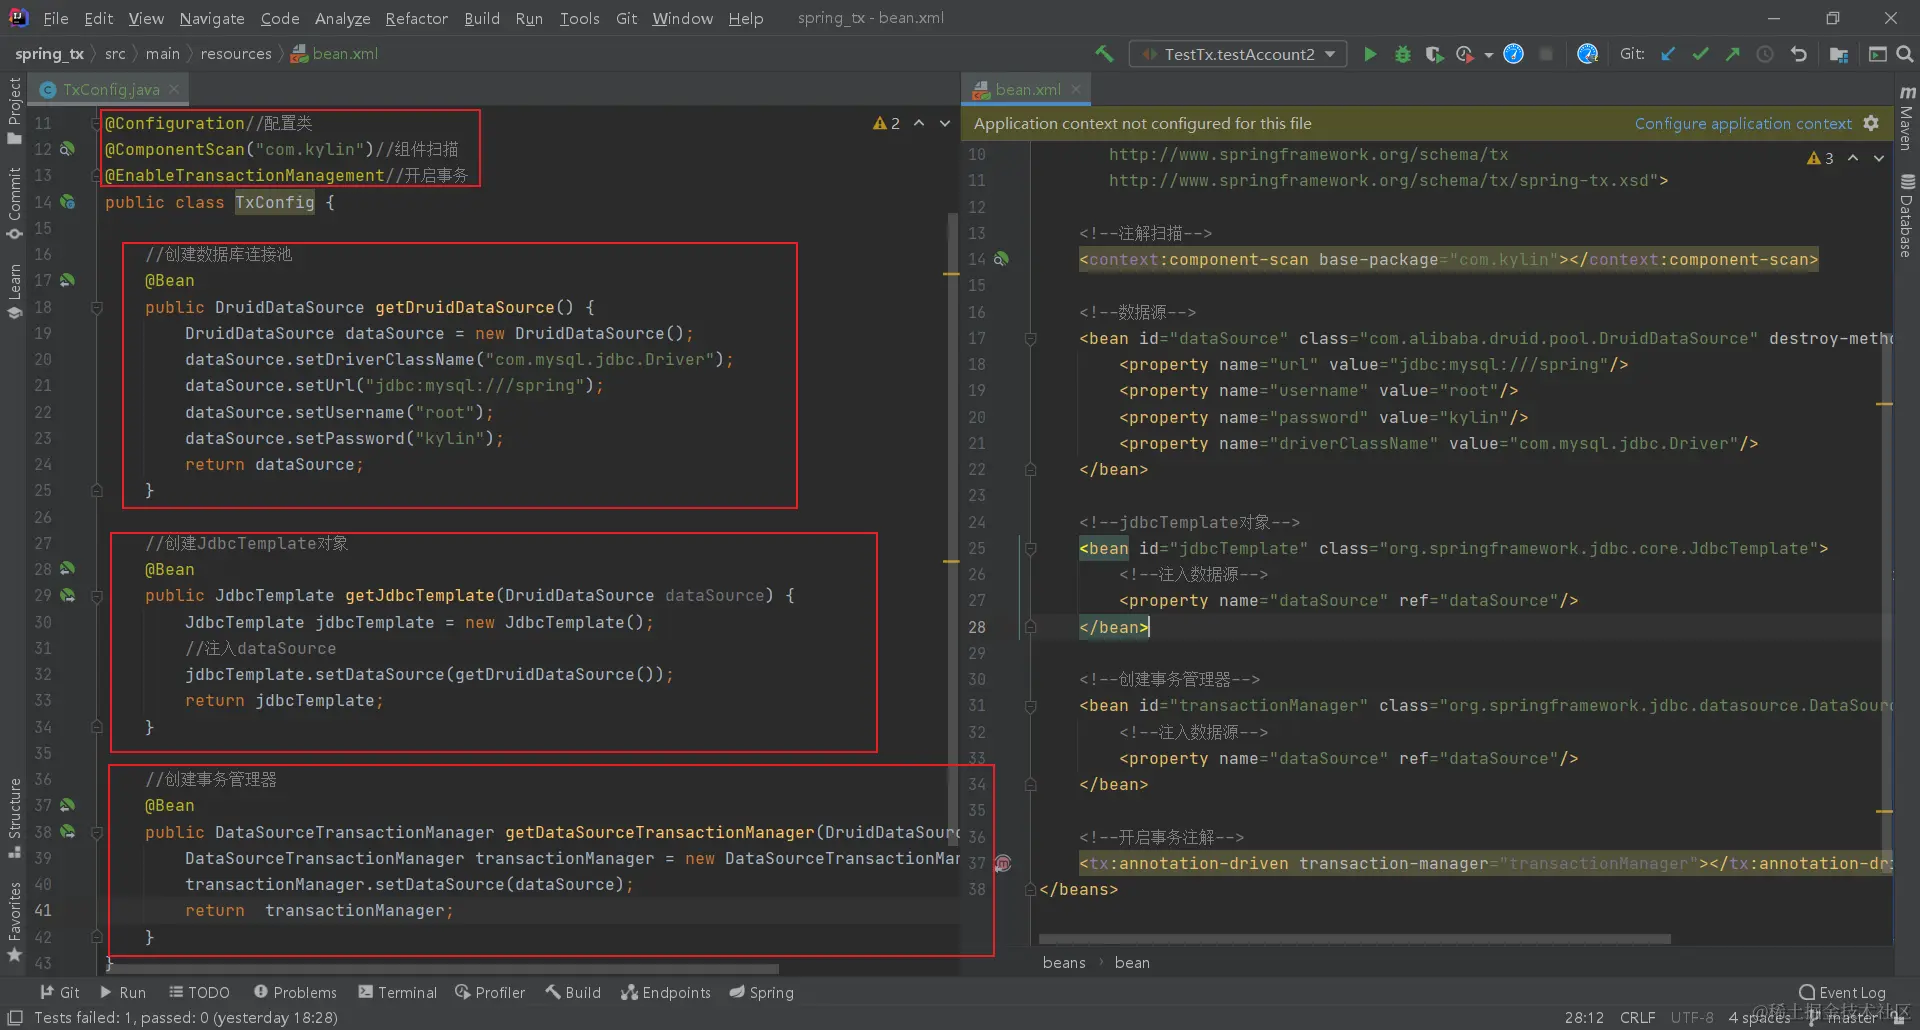Open the Refactor menu
1920x1030 pixels.
(x=416, y=18)
